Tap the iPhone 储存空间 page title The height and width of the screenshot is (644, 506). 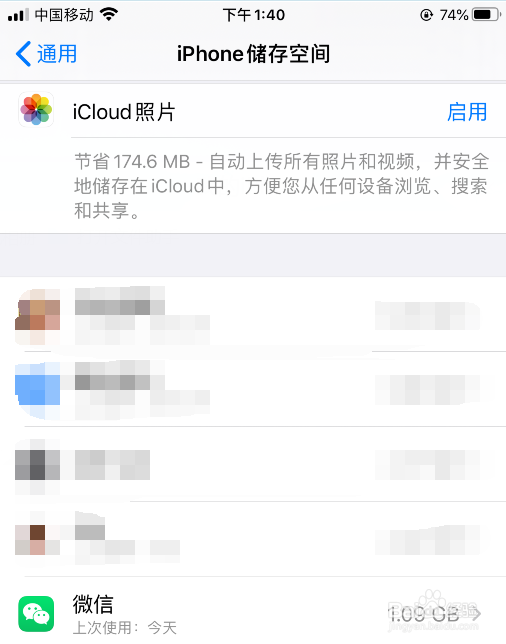coord(253,54)
